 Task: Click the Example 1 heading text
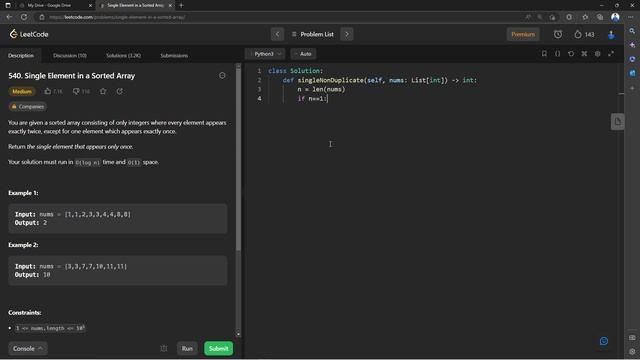[x=23, y=193]
